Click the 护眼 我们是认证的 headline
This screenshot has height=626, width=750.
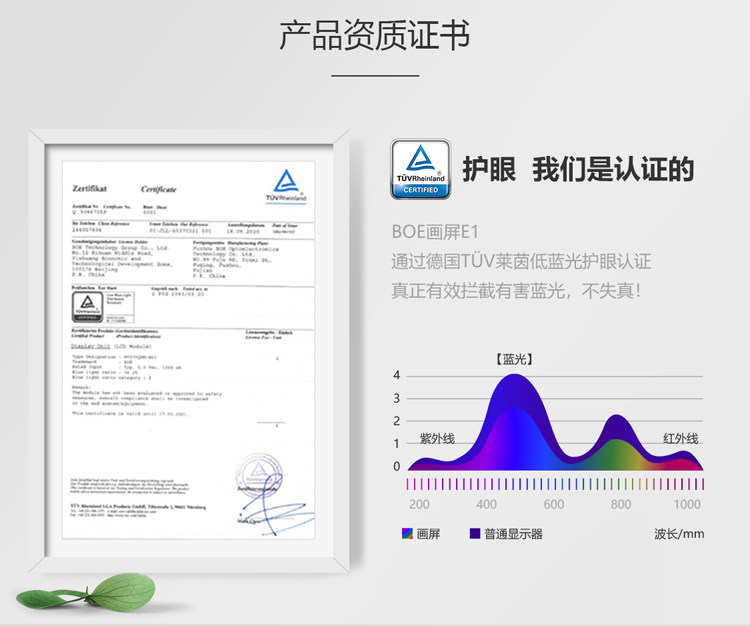(578, 169)
